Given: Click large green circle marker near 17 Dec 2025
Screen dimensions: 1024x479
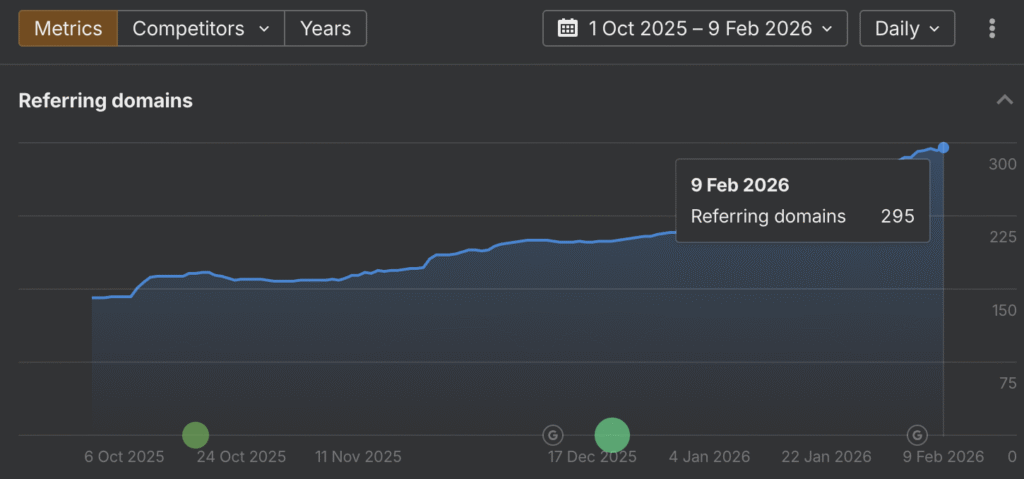Looking at the screenshot, I should 612,435.
